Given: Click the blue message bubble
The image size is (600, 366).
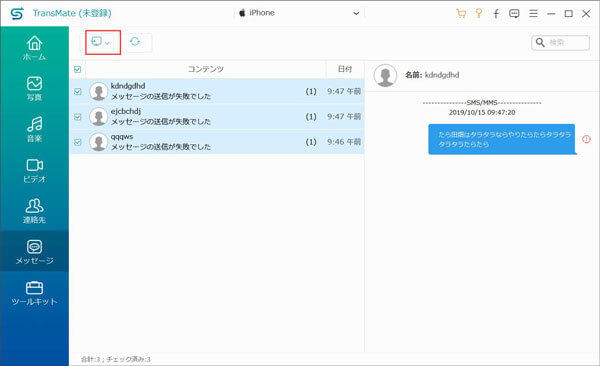Looking at the screenshot, I should coord(502,139).
